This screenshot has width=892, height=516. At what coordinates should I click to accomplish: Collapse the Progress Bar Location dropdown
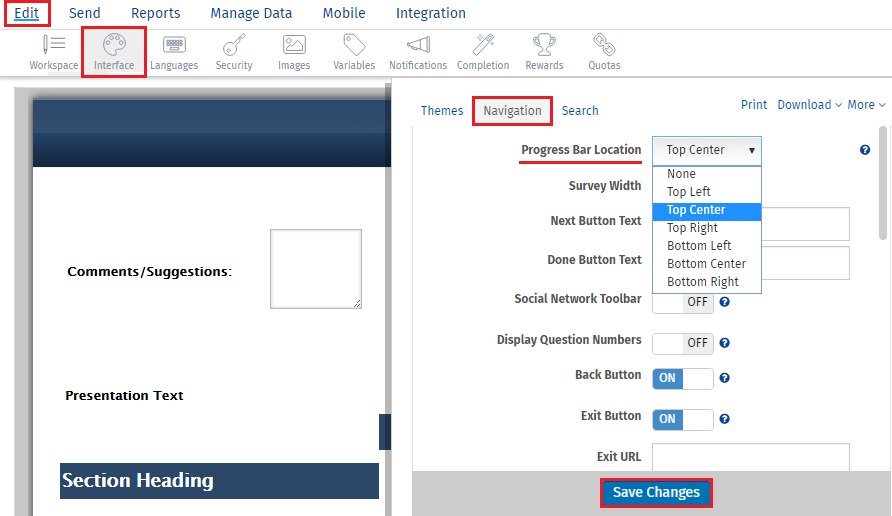click(x=707, y=151)
